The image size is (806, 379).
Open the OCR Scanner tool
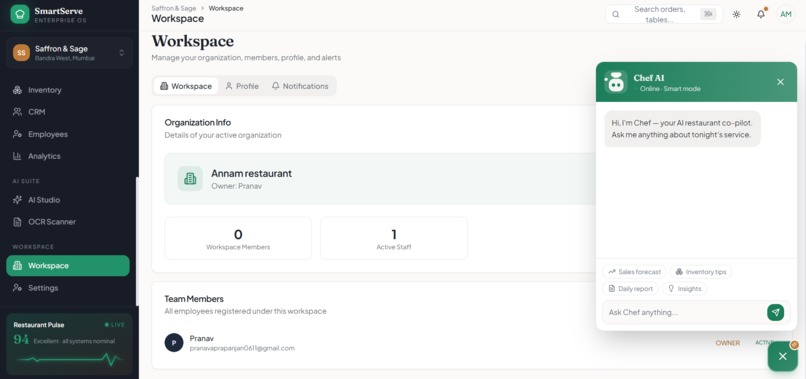tap(68, 222)
